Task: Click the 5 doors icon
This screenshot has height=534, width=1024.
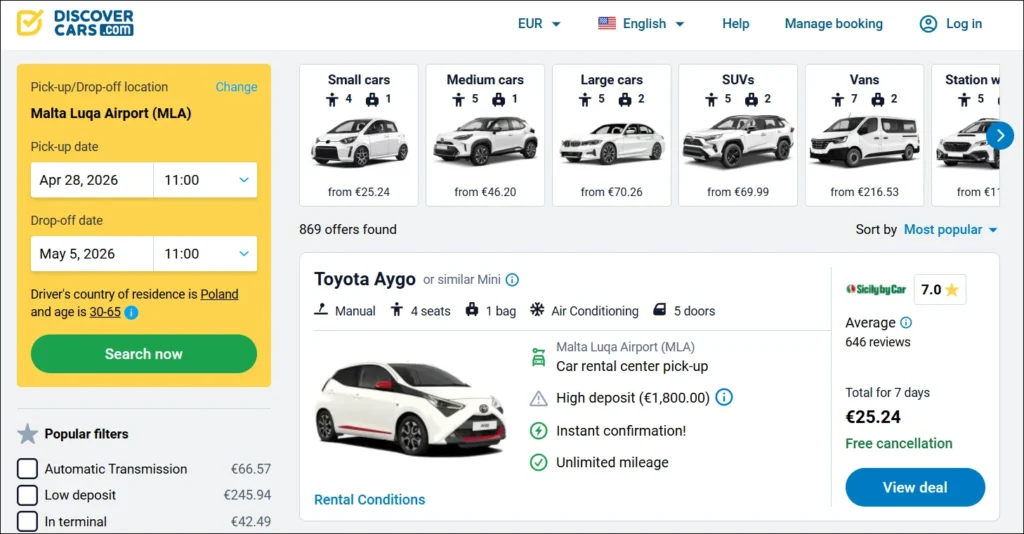Action: (660, 309)
